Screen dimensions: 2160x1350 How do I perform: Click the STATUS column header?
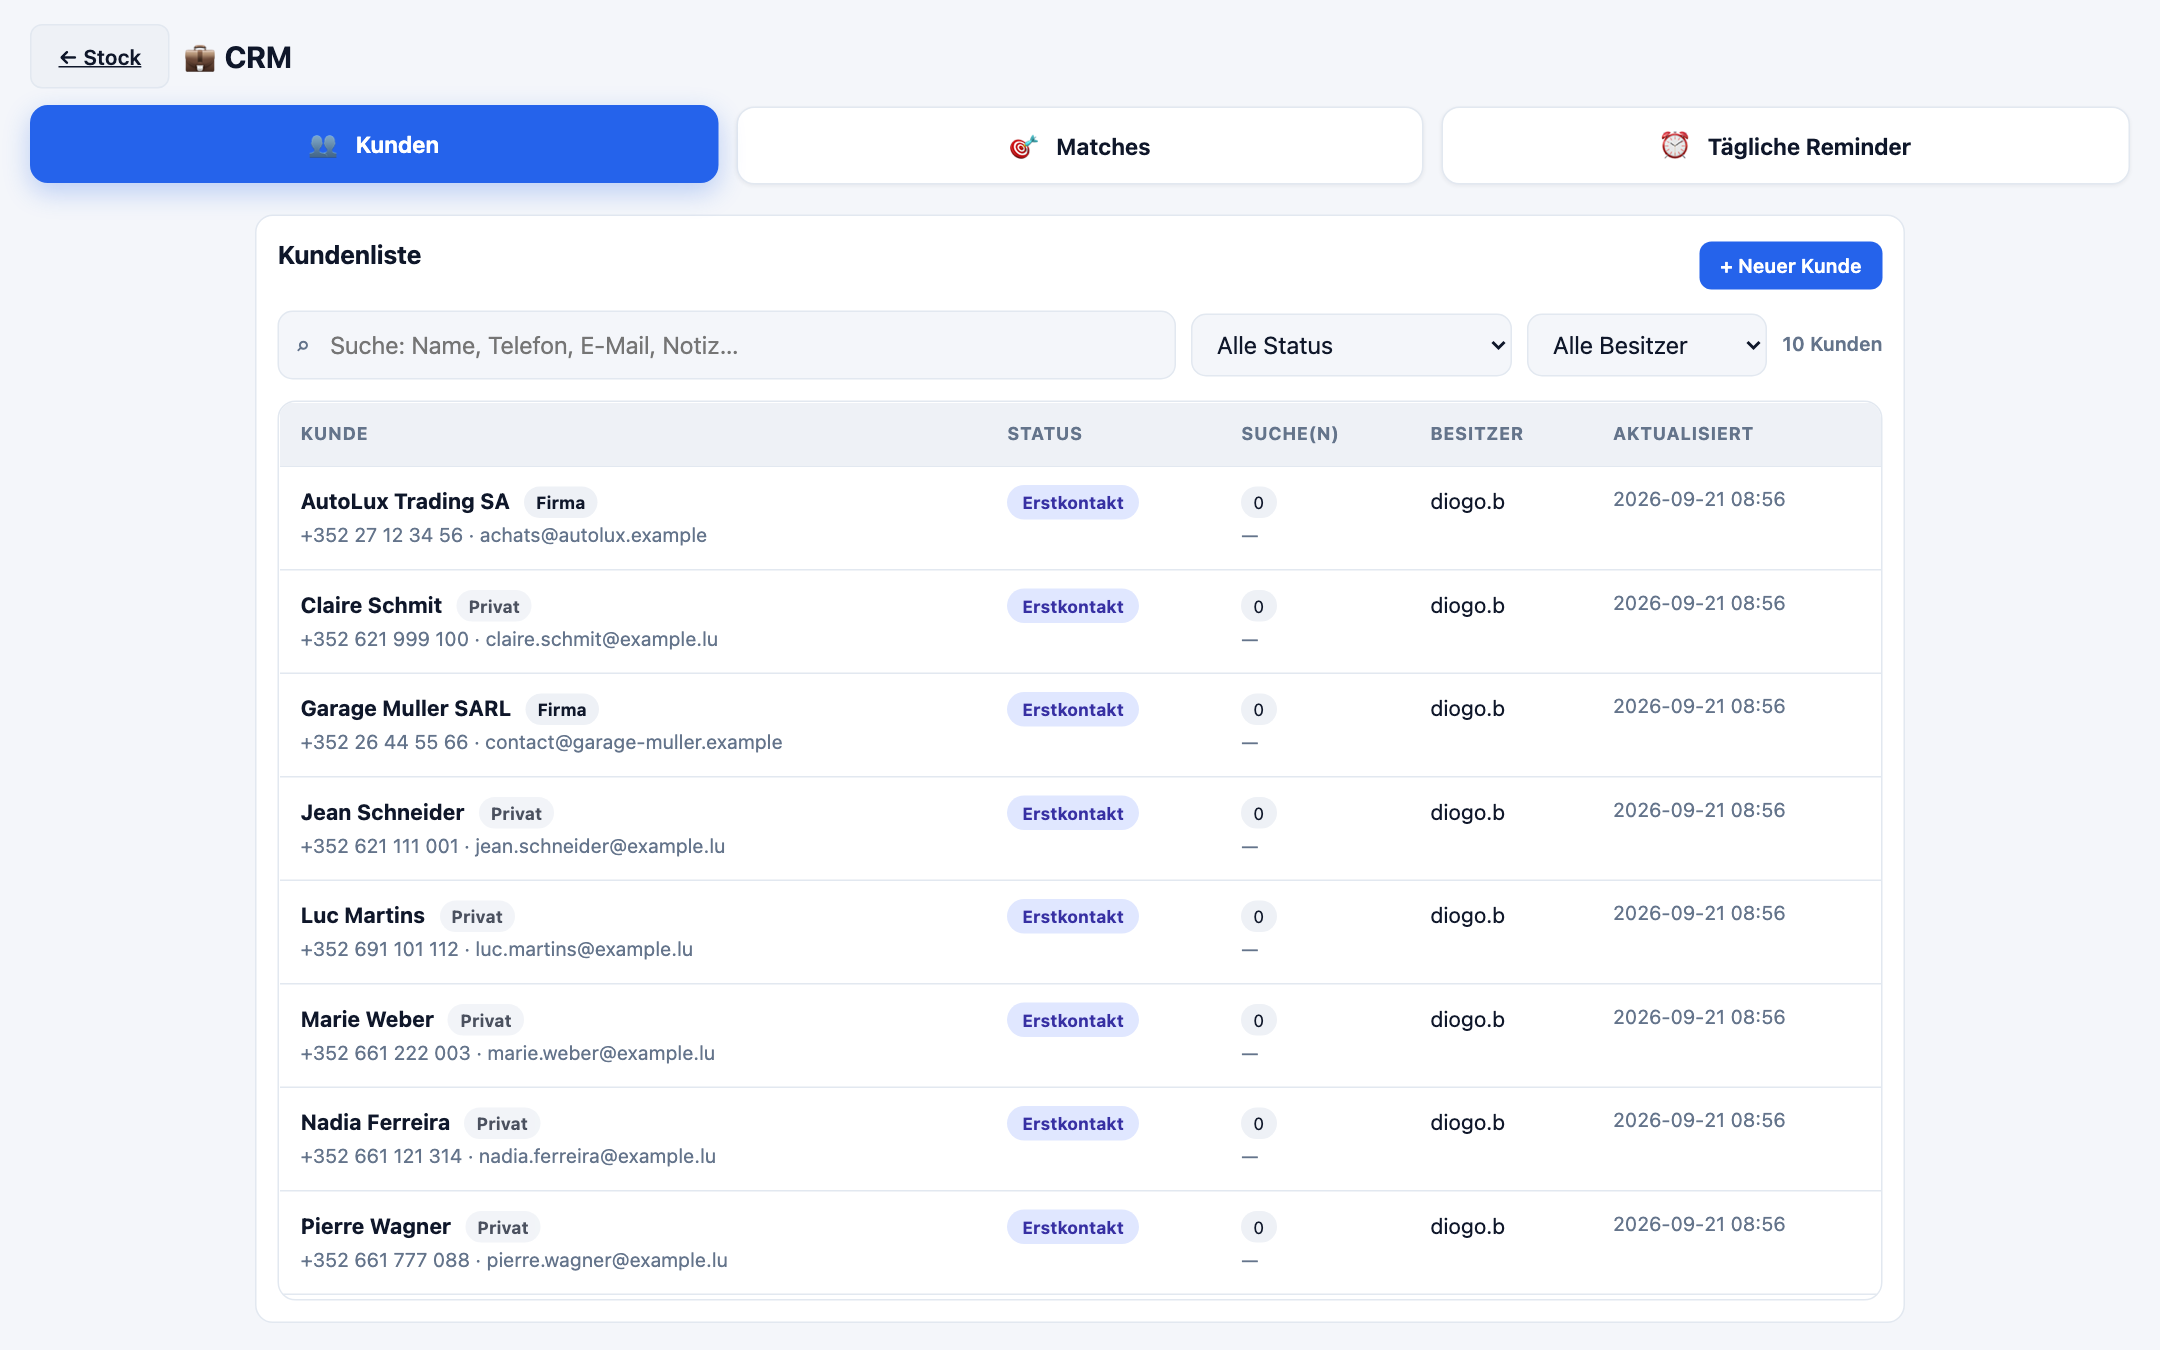1044,433
